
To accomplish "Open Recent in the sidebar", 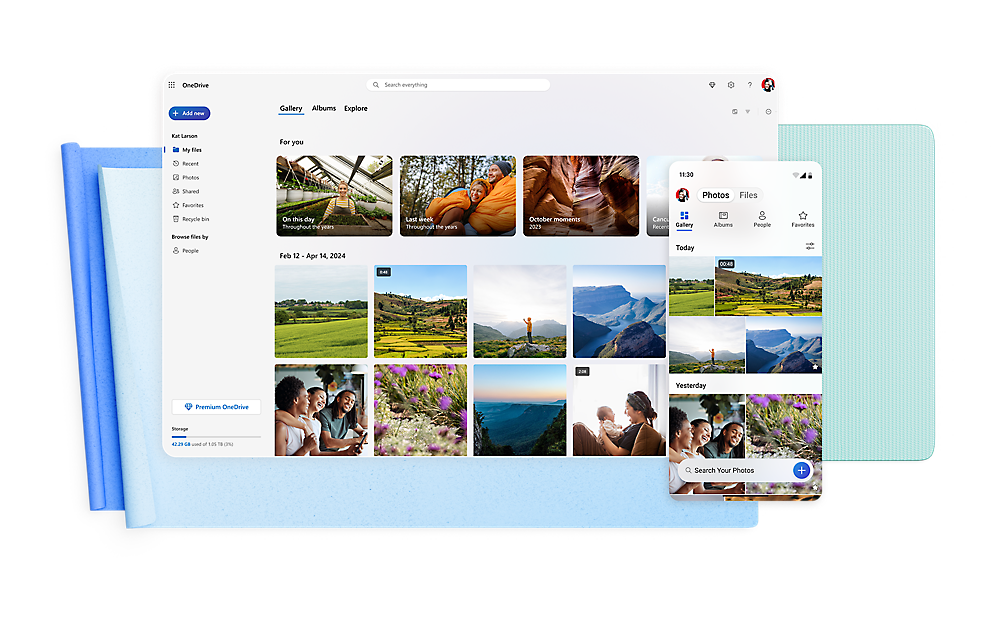I will (186, 164).
